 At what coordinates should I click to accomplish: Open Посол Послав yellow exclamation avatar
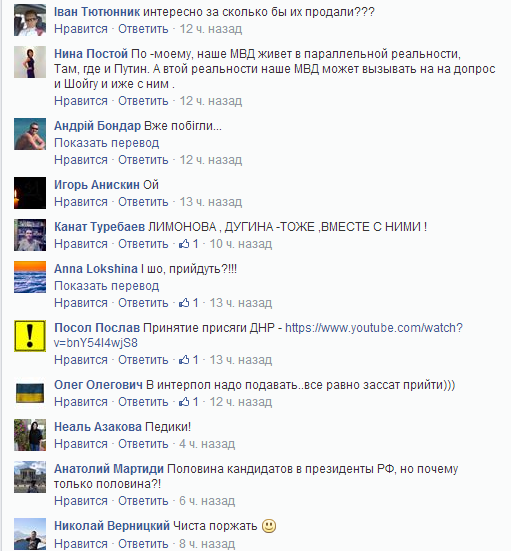[30, 336]
